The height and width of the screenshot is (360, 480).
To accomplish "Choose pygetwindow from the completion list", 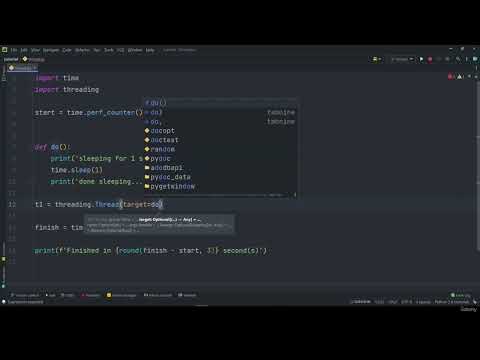I will click(220, 186).
